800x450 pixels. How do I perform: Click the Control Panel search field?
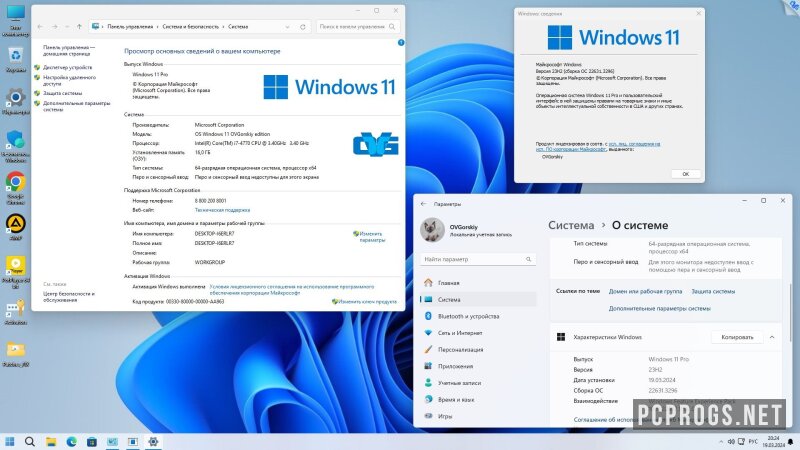(357, 27)
